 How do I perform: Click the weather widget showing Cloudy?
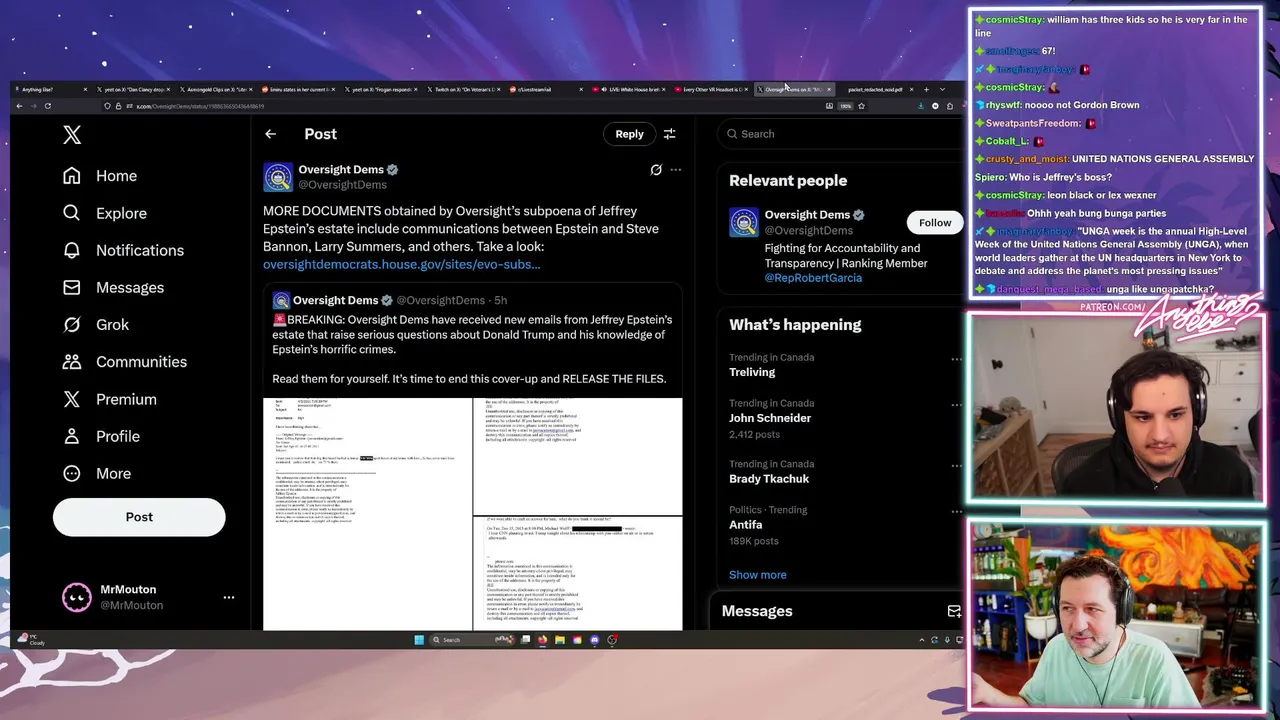click(x=30, y=640)
